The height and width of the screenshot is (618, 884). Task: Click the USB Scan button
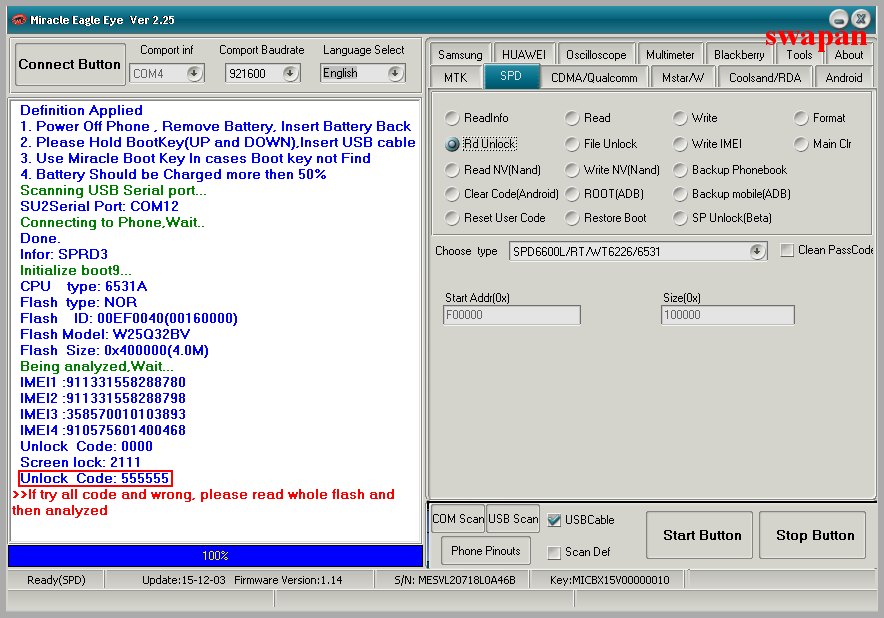click(x=513, y=519)
